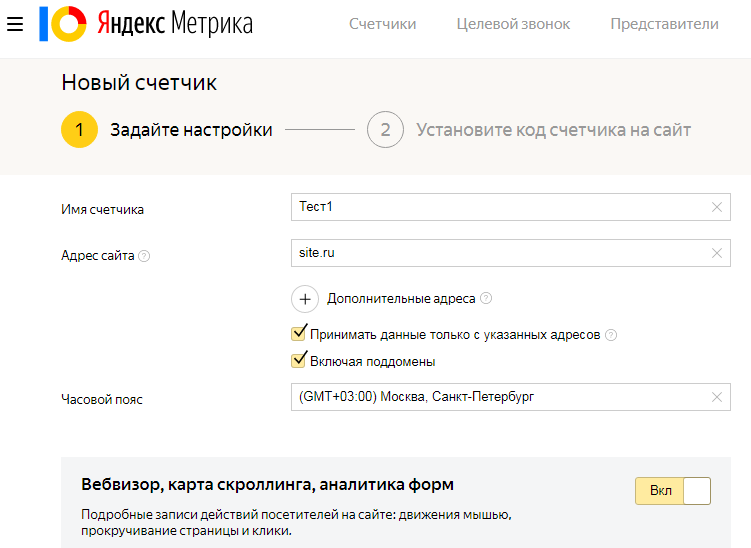Open the Счетчики tab

tap(382, 24)
